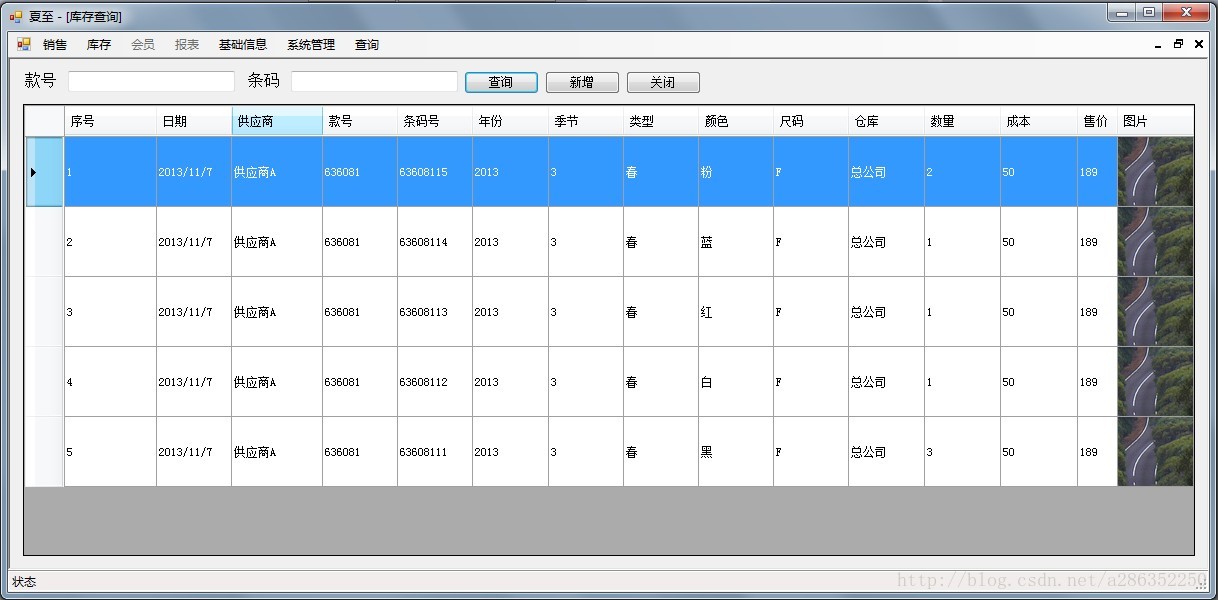Select 供应商A cell in row 3

point(277,312)
